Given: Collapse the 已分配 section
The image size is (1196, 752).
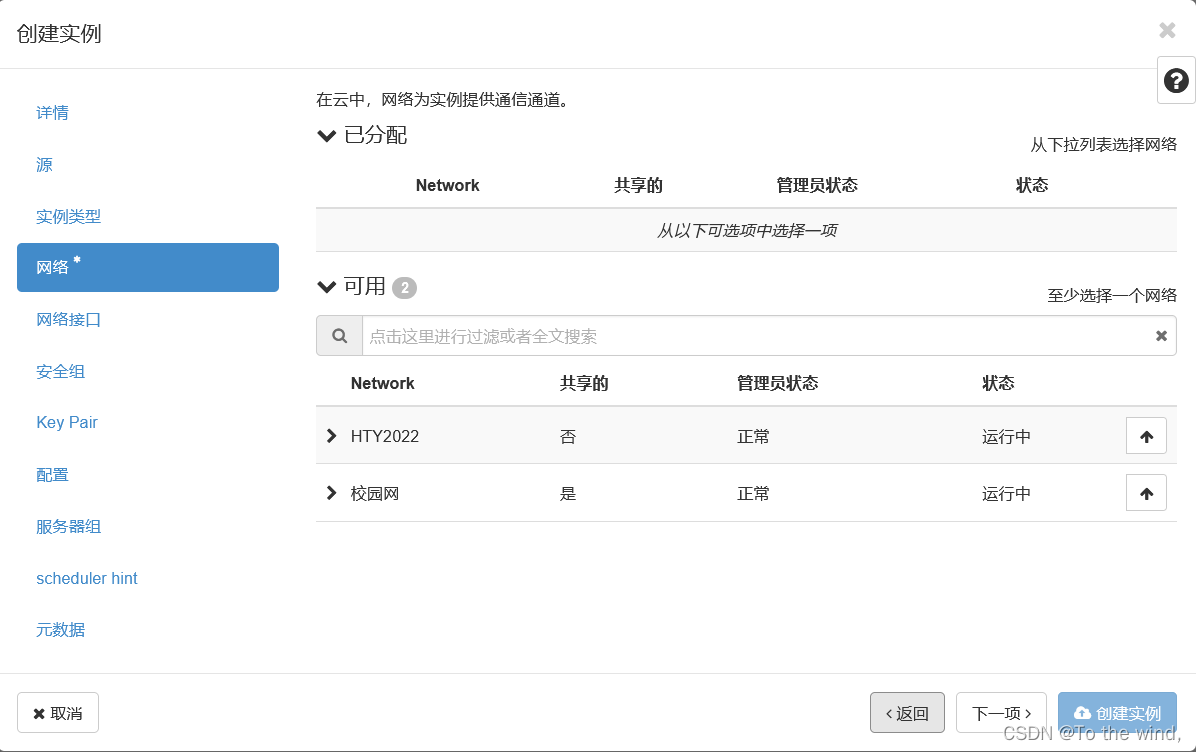Looking at the screenshot, I should click(326, 136).
